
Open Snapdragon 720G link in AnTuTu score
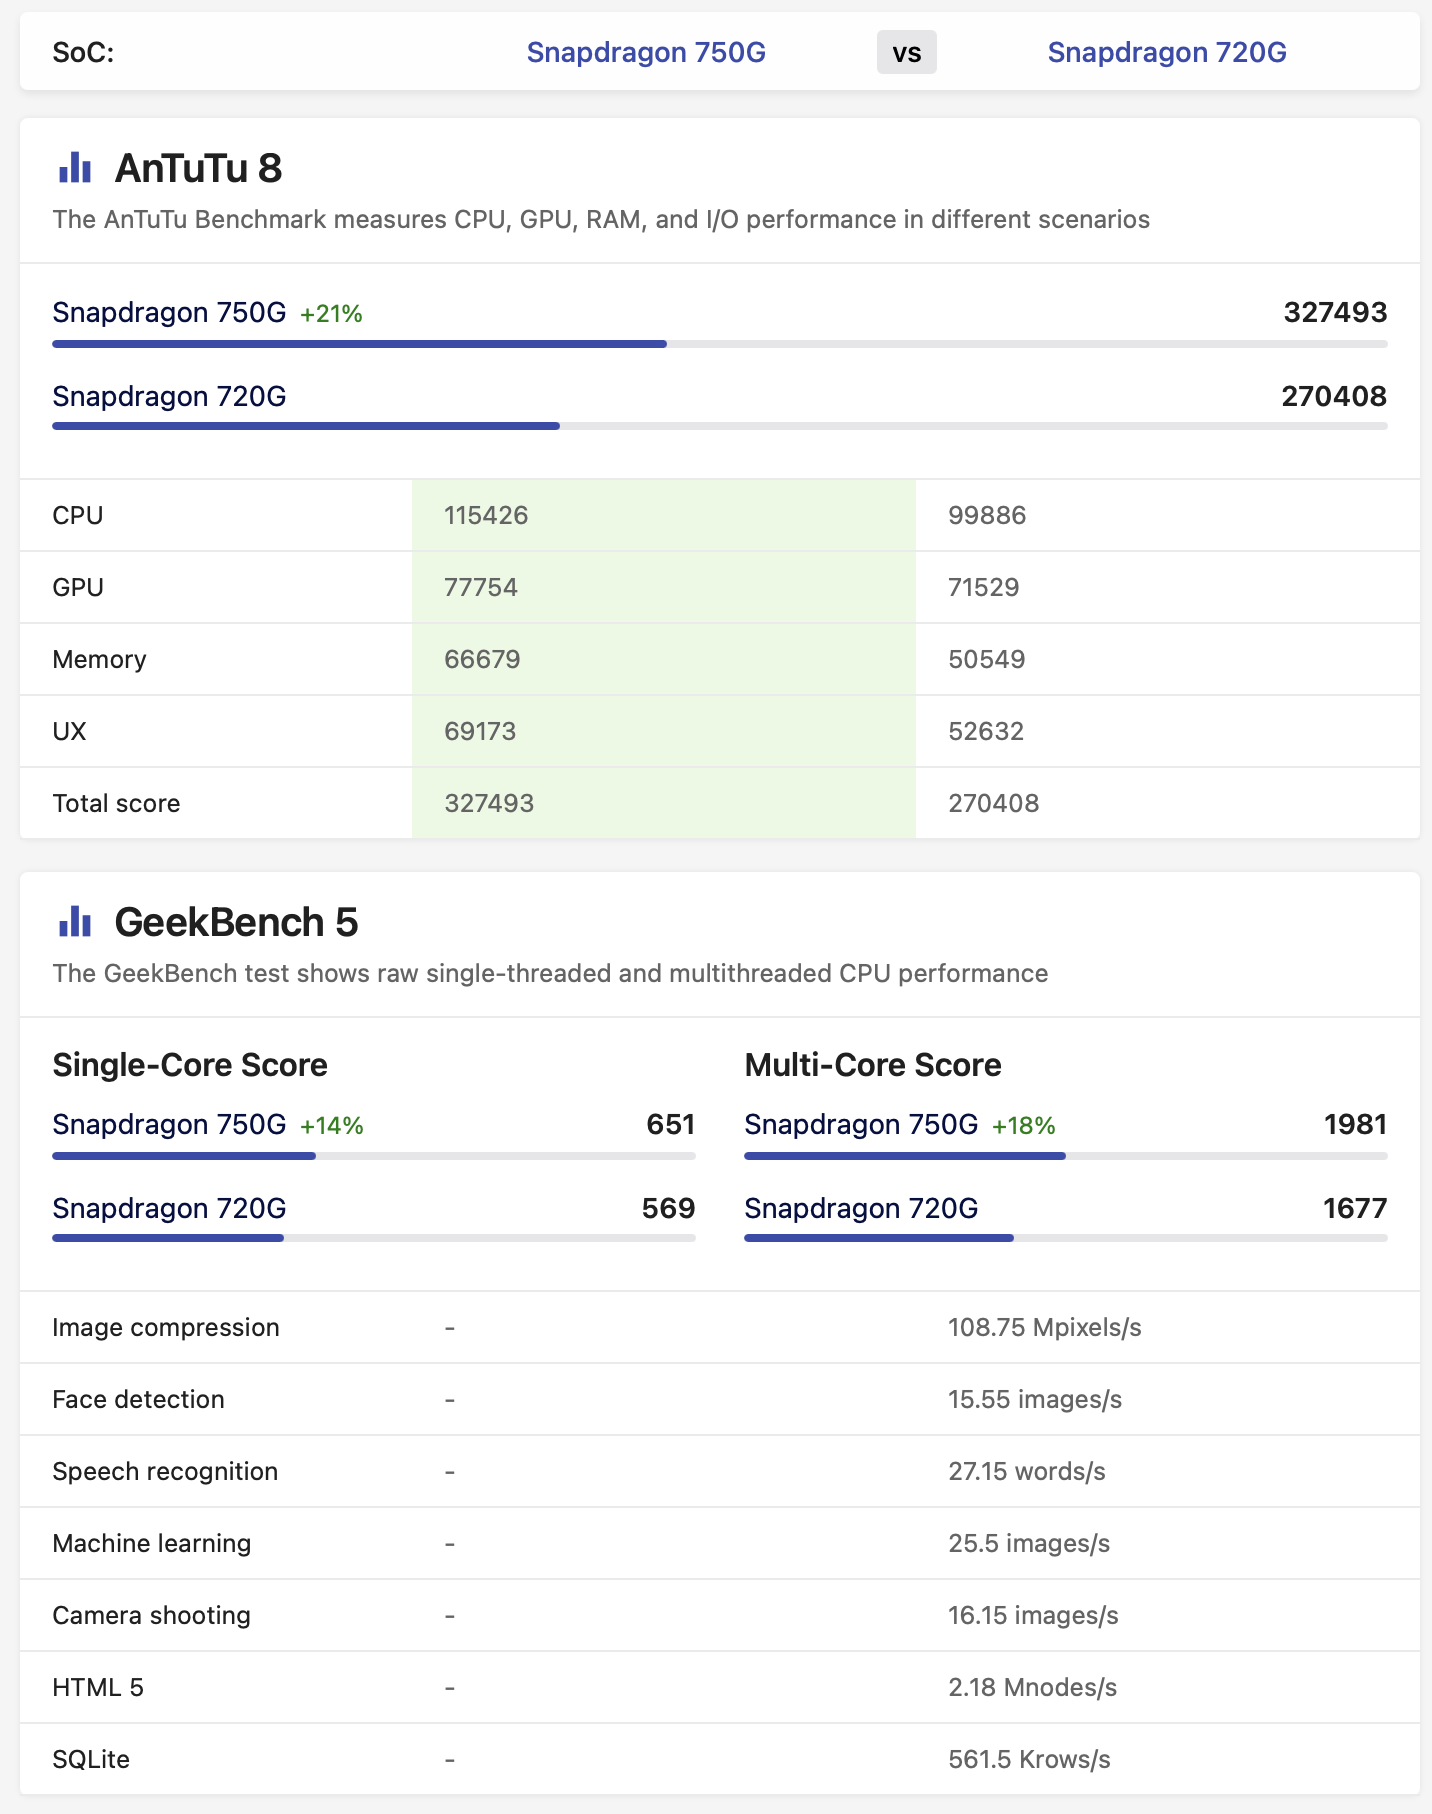[169, 397]
